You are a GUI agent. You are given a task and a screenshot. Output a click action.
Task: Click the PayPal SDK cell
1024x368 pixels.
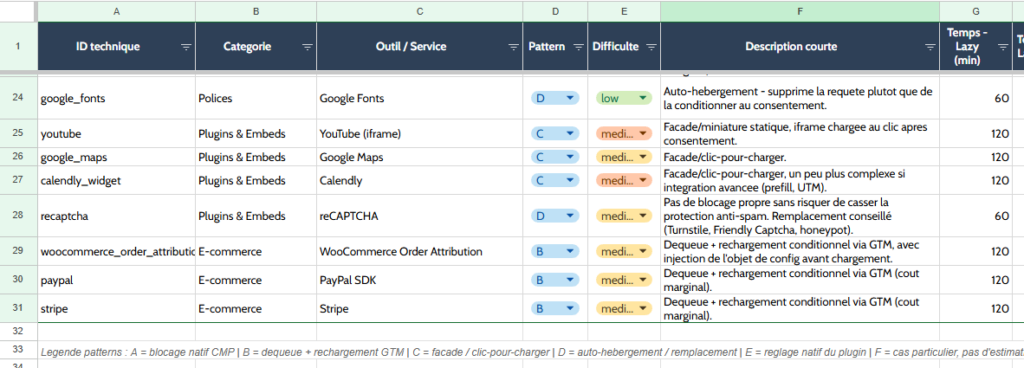(419, 280)
